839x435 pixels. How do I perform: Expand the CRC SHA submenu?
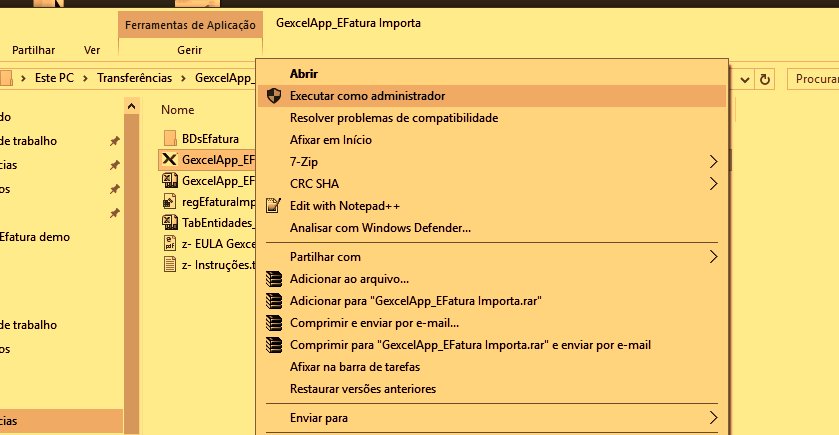pos(713,183)
